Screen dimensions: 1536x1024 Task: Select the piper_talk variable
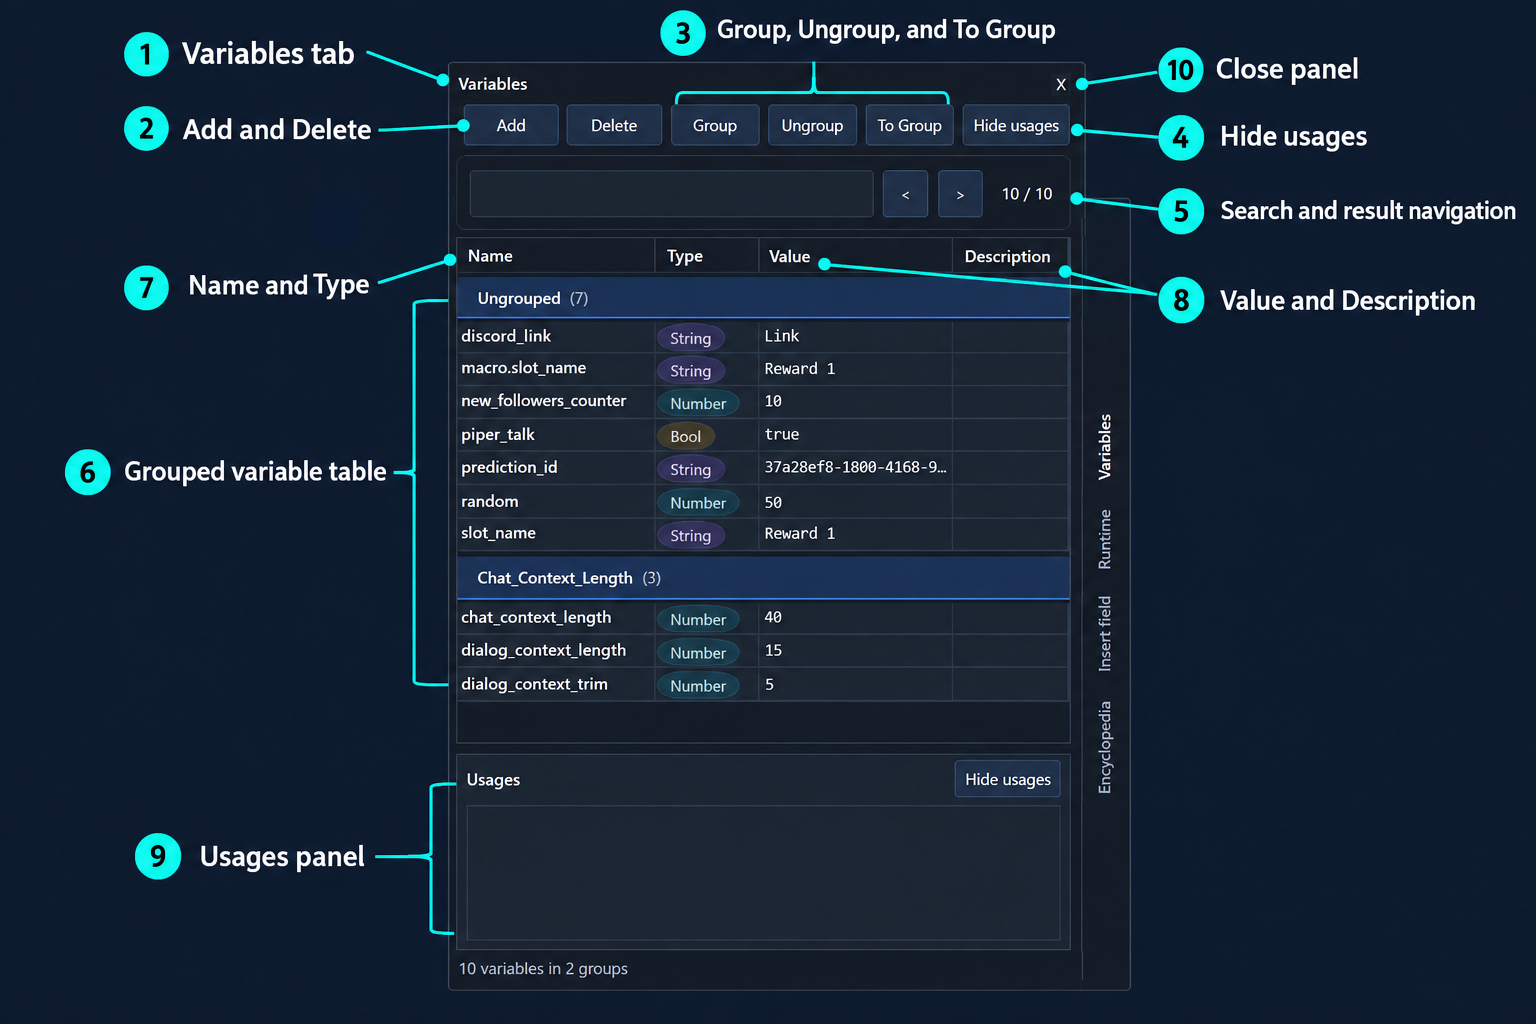[x=763, y=435]
